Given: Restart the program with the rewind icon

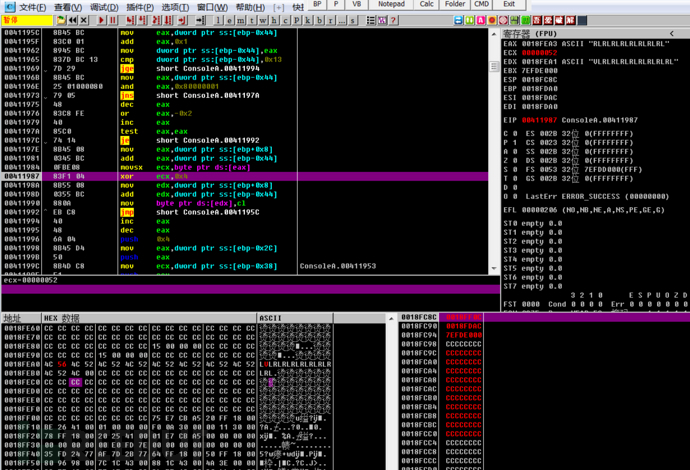Looking at the screenshot, I should [x=73, y=20].
